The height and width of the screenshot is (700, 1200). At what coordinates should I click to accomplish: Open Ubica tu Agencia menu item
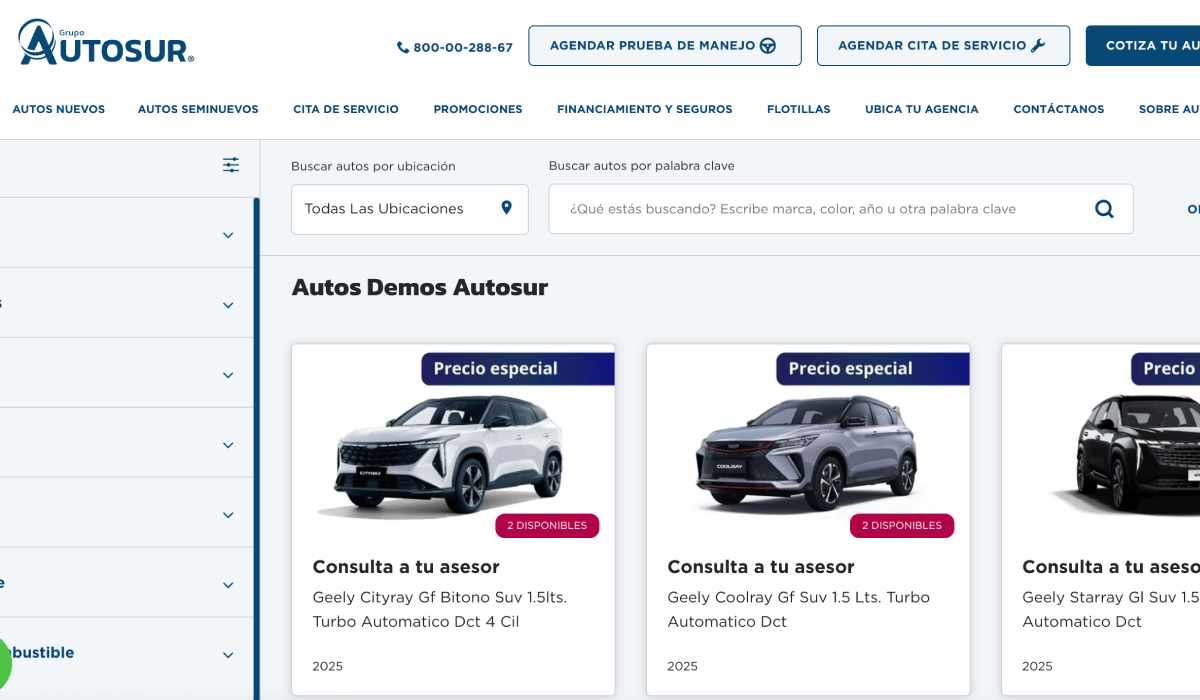(x=922, y=109)
